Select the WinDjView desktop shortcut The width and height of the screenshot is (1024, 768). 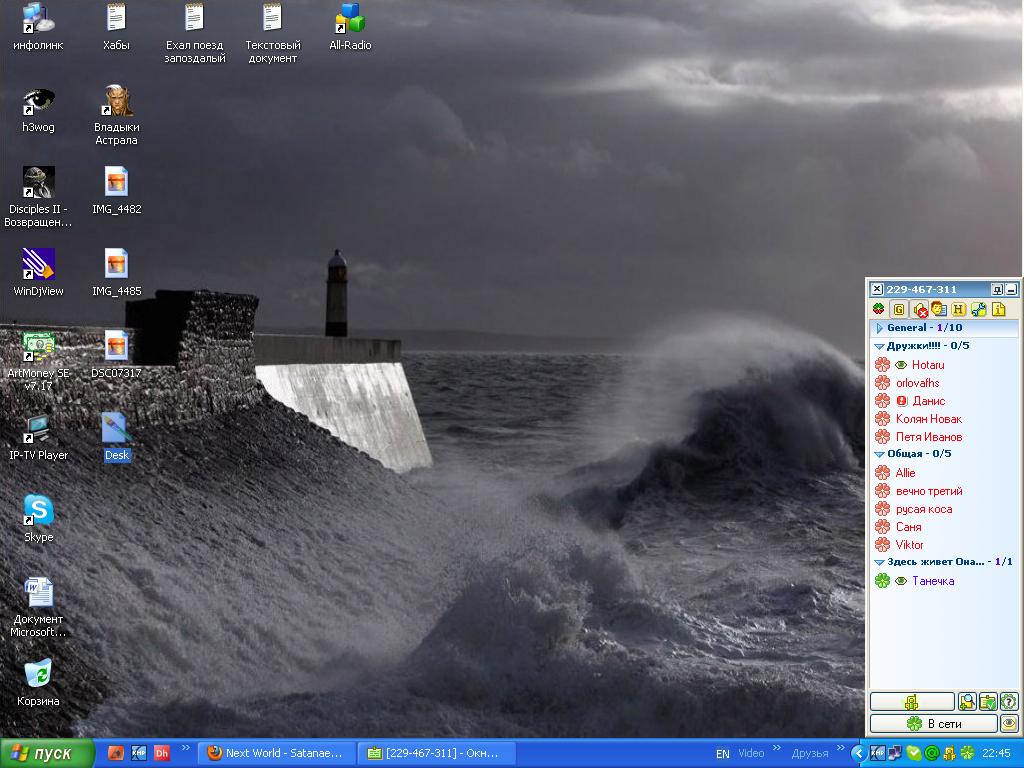pos(38,273)
